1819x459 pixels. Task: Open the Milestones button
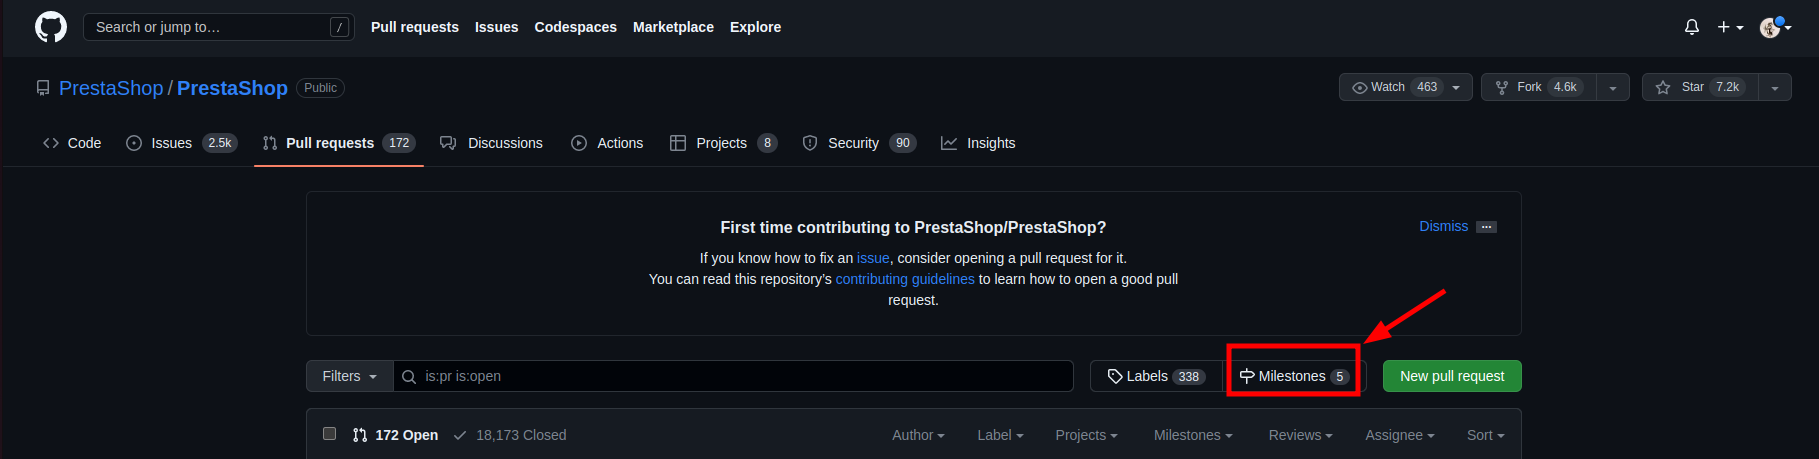point(1294,376)
